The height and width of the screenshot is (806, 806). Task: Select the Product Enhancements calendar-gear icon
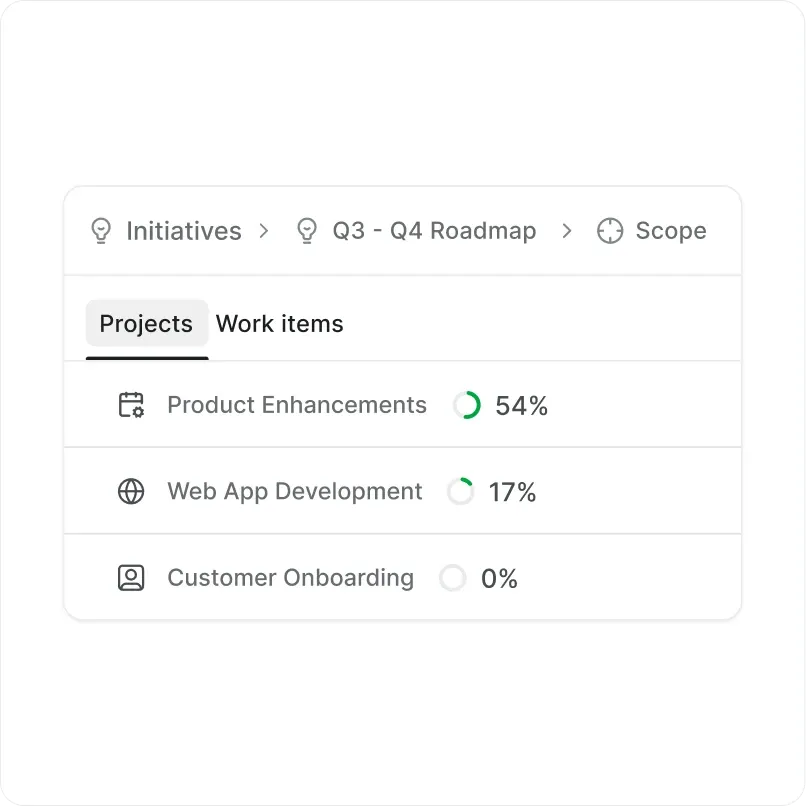(x=131, y=405)
